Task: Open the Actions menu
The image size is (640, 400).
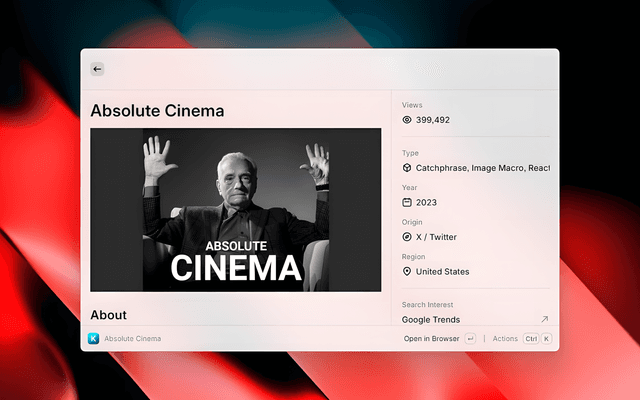Action: click(505, 339)
